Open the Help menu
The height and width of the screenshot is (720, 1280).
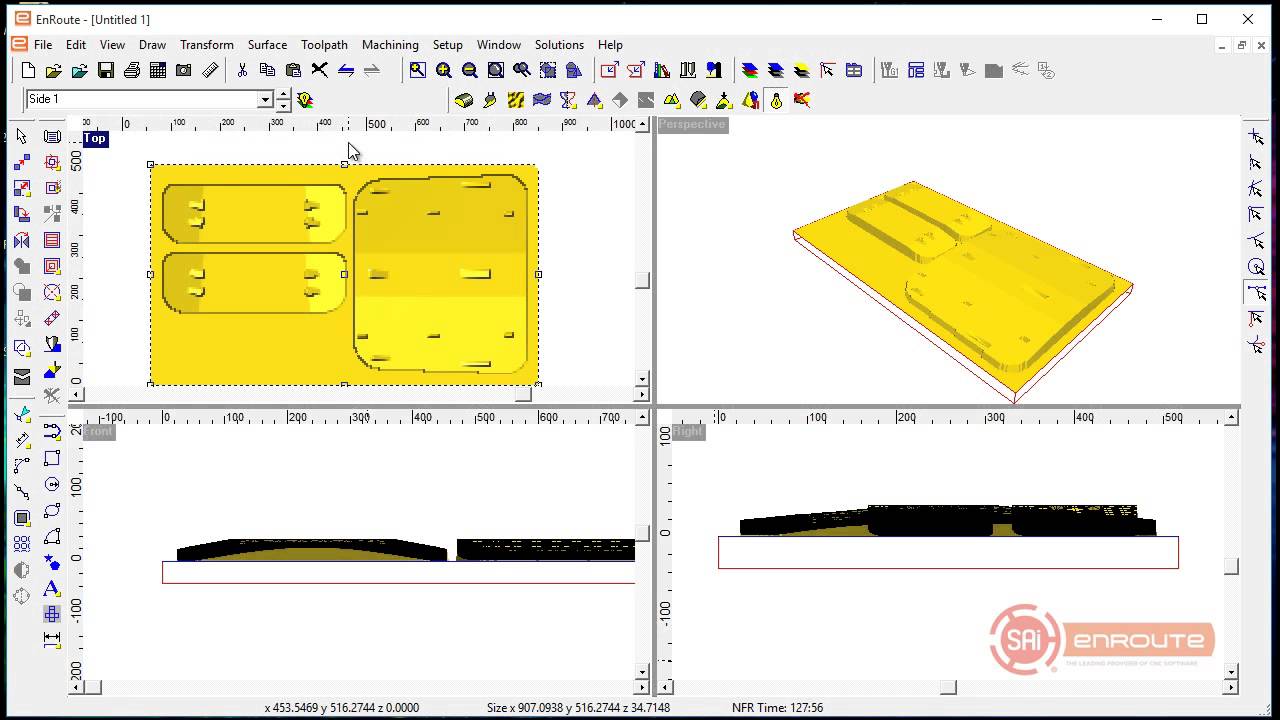pos(610,45)
